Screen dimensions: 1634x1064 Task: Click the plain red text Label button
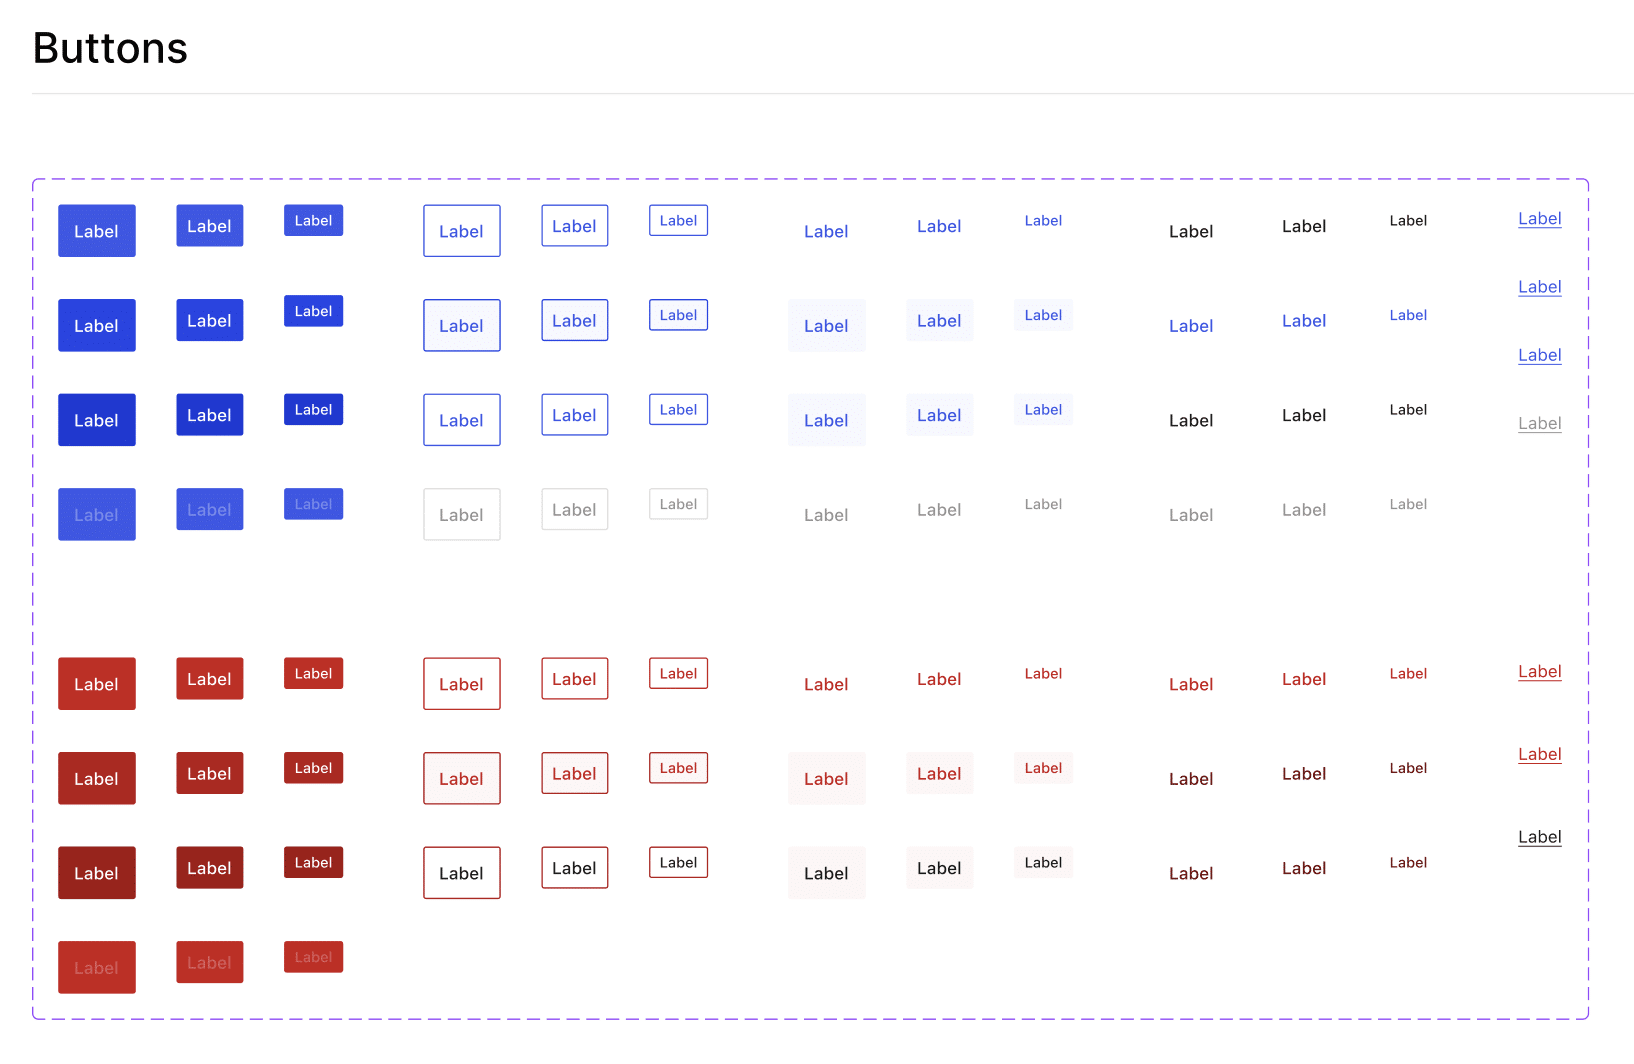tap(826, 684)
